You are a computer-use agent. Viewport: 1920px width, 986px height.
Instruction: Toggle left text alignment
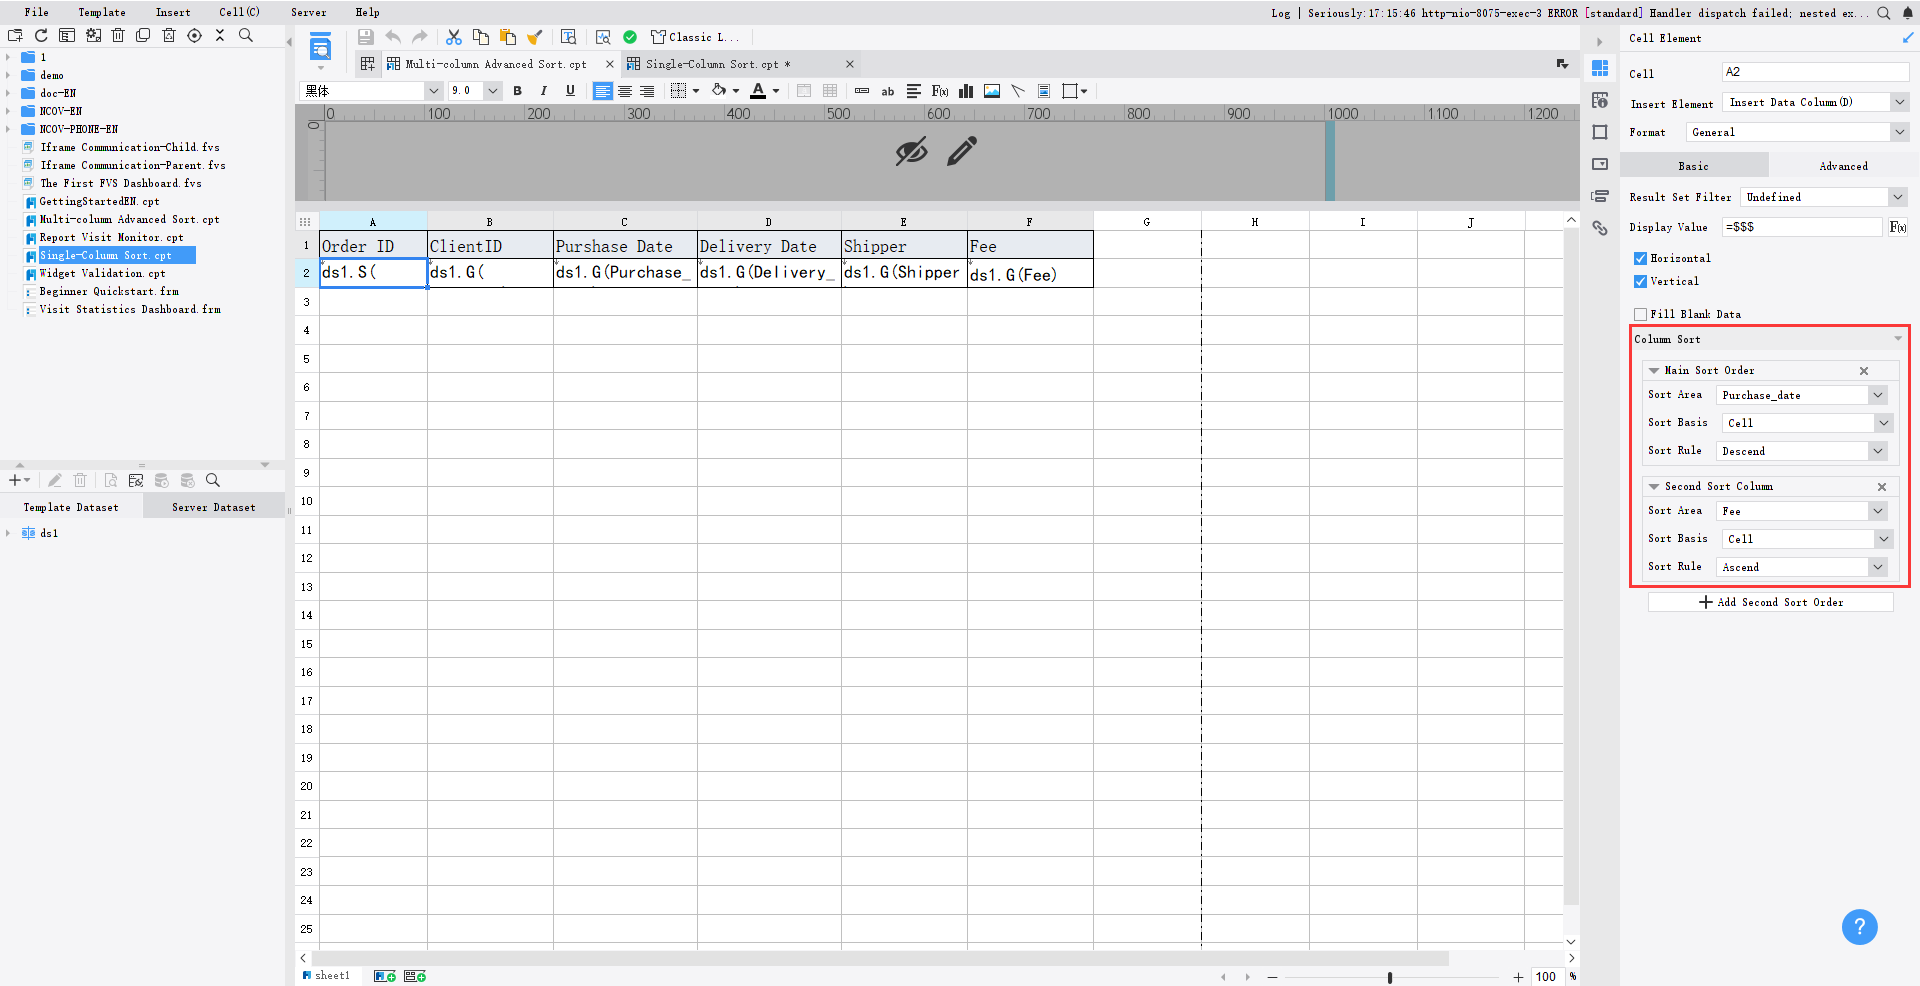[x=602, y=91]
